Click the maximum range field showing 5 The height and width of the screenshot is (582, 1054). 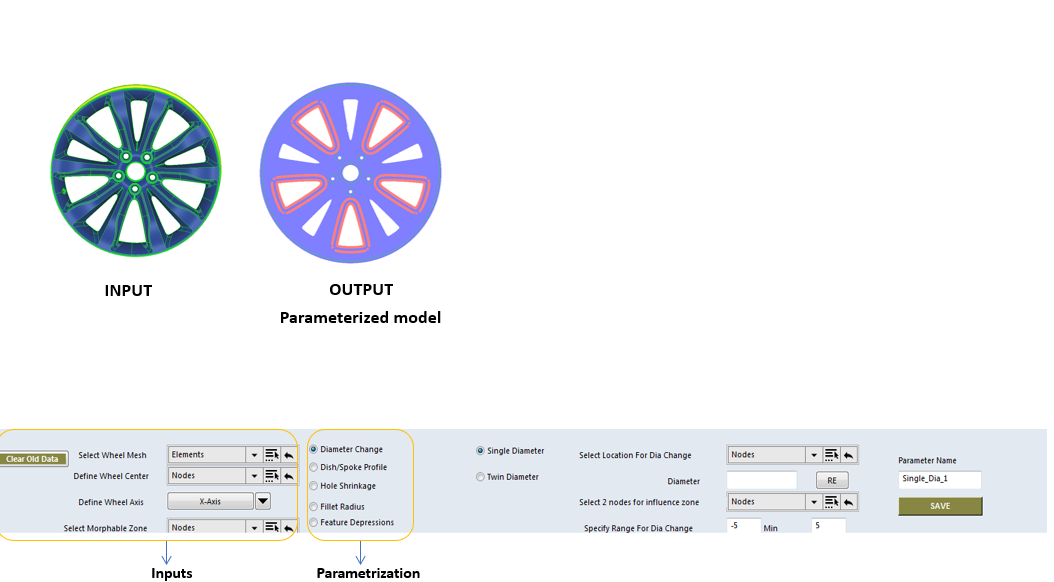coord(828,526)
